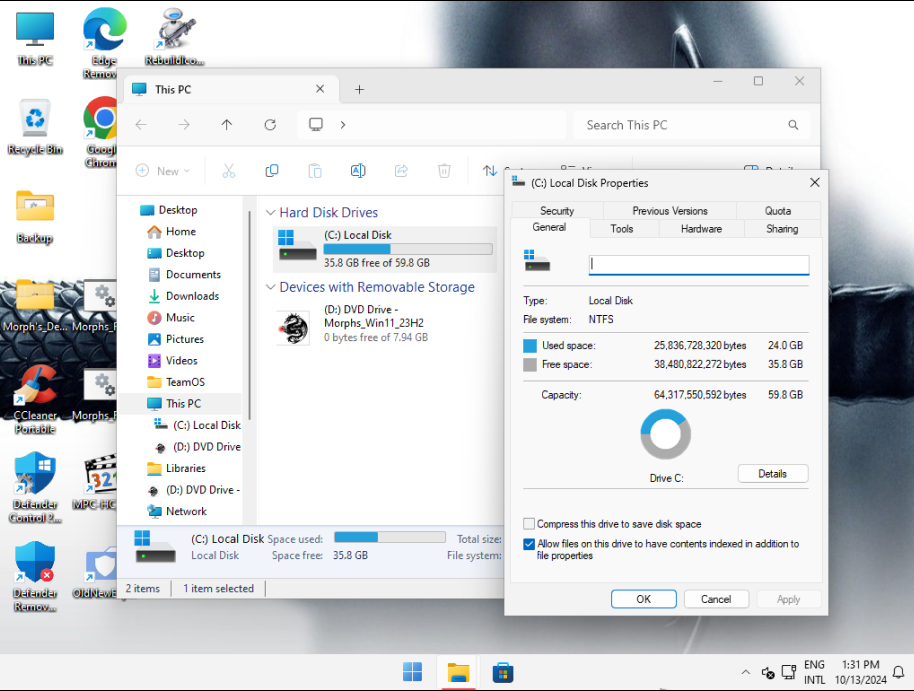914x691 pixels.
Task: Add a new Explorer tab with plus
Action: point(360,89)
